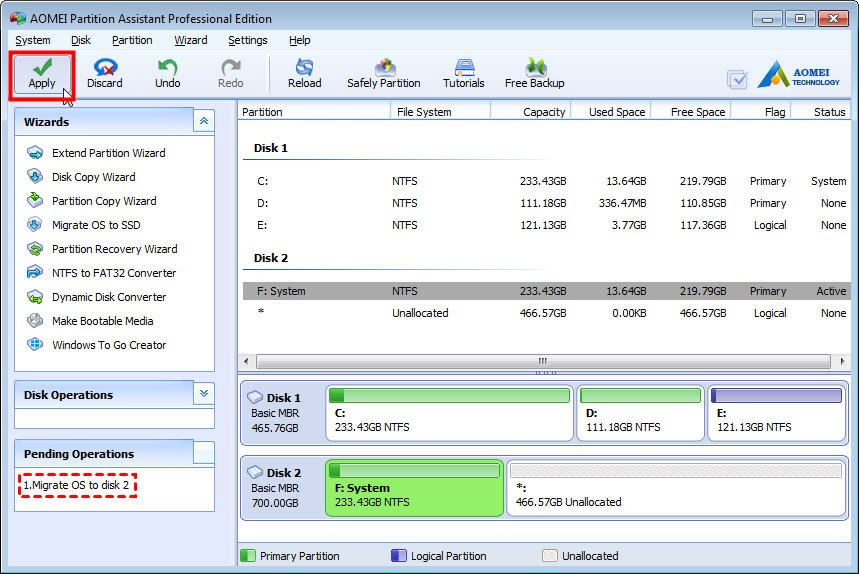
Task: Click the AOMEI Technology logo
Action: click(x=799, y=74)
